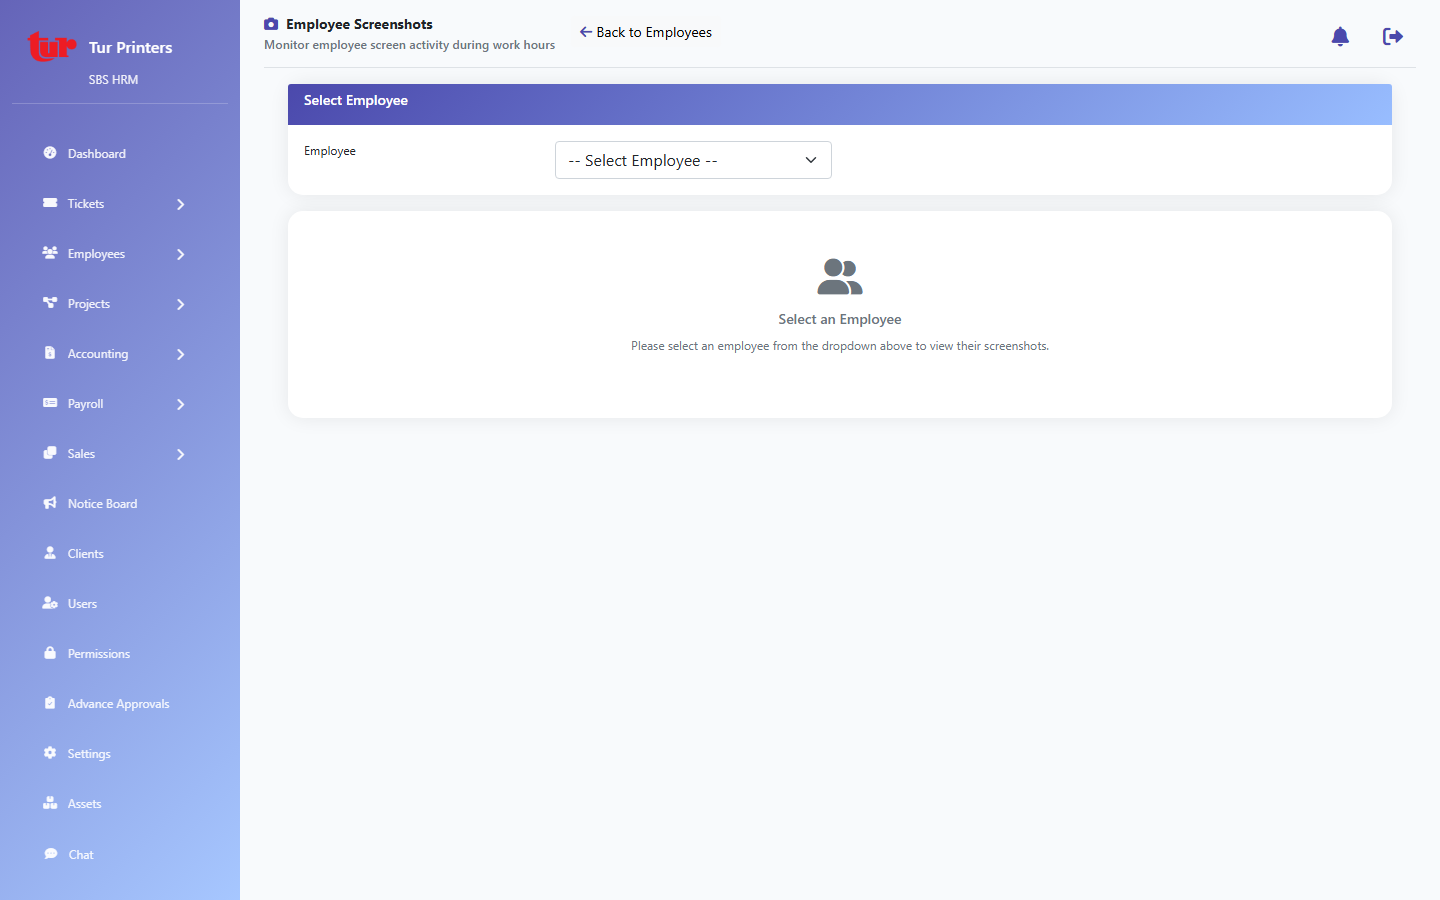Click the group icon above Select an Employee
The width and height of the screenshot is (1440, 900).
click(x=840, y=276)
